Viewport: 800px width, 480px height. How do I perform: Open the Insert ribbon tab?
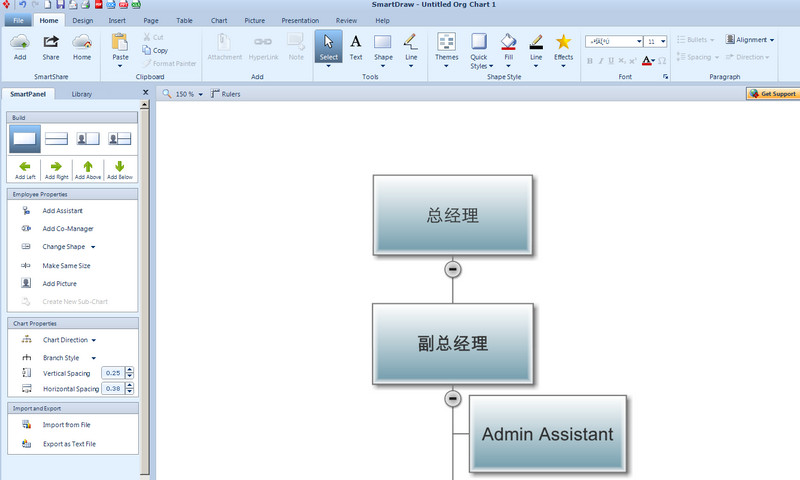click(117, 20)
